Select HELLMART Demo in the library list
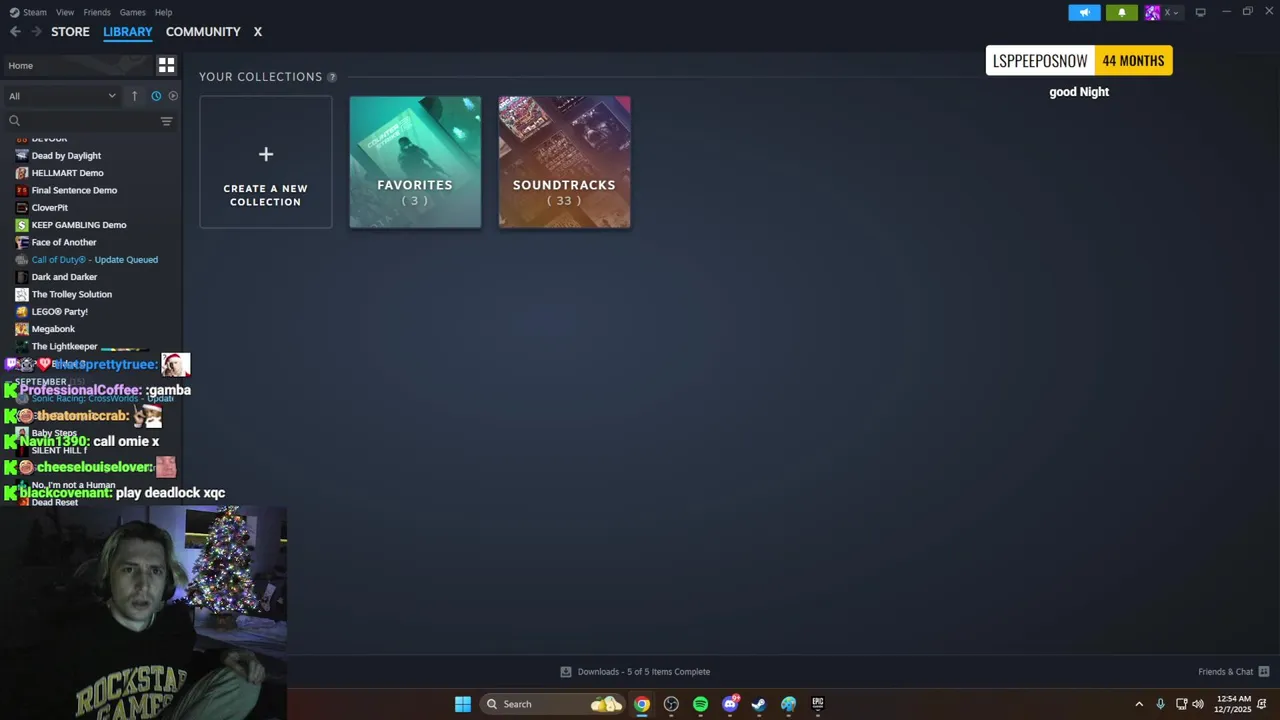Screen dimensions: 1280x720 coord(67,173)
